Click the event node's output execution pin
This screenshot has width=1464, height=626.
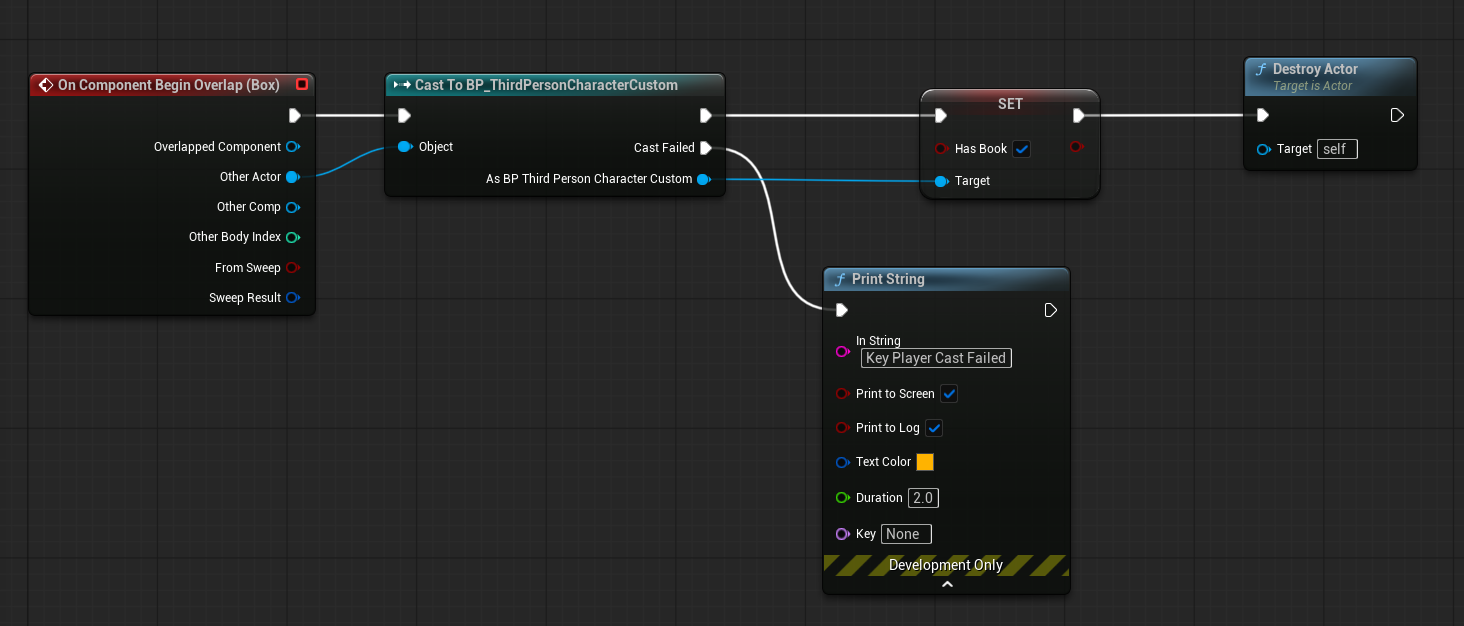pyautogui.click(x=295, y=115)
